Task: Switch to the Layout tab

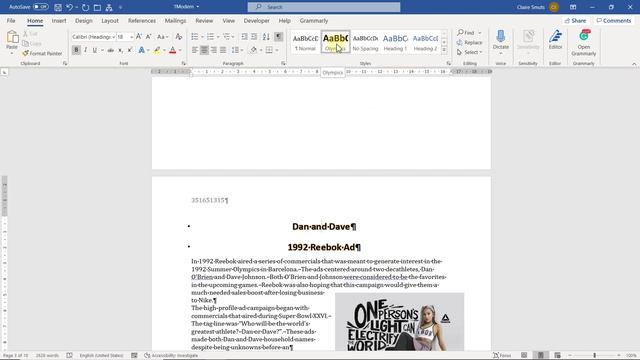Action: (x=110, y=20)
